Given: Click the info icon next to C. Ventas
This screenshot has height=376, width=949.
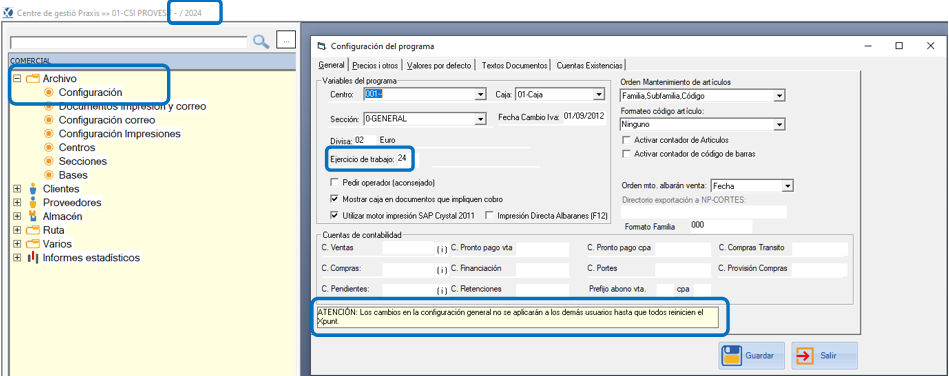Looking at the screenshot, I should point(442,249).
